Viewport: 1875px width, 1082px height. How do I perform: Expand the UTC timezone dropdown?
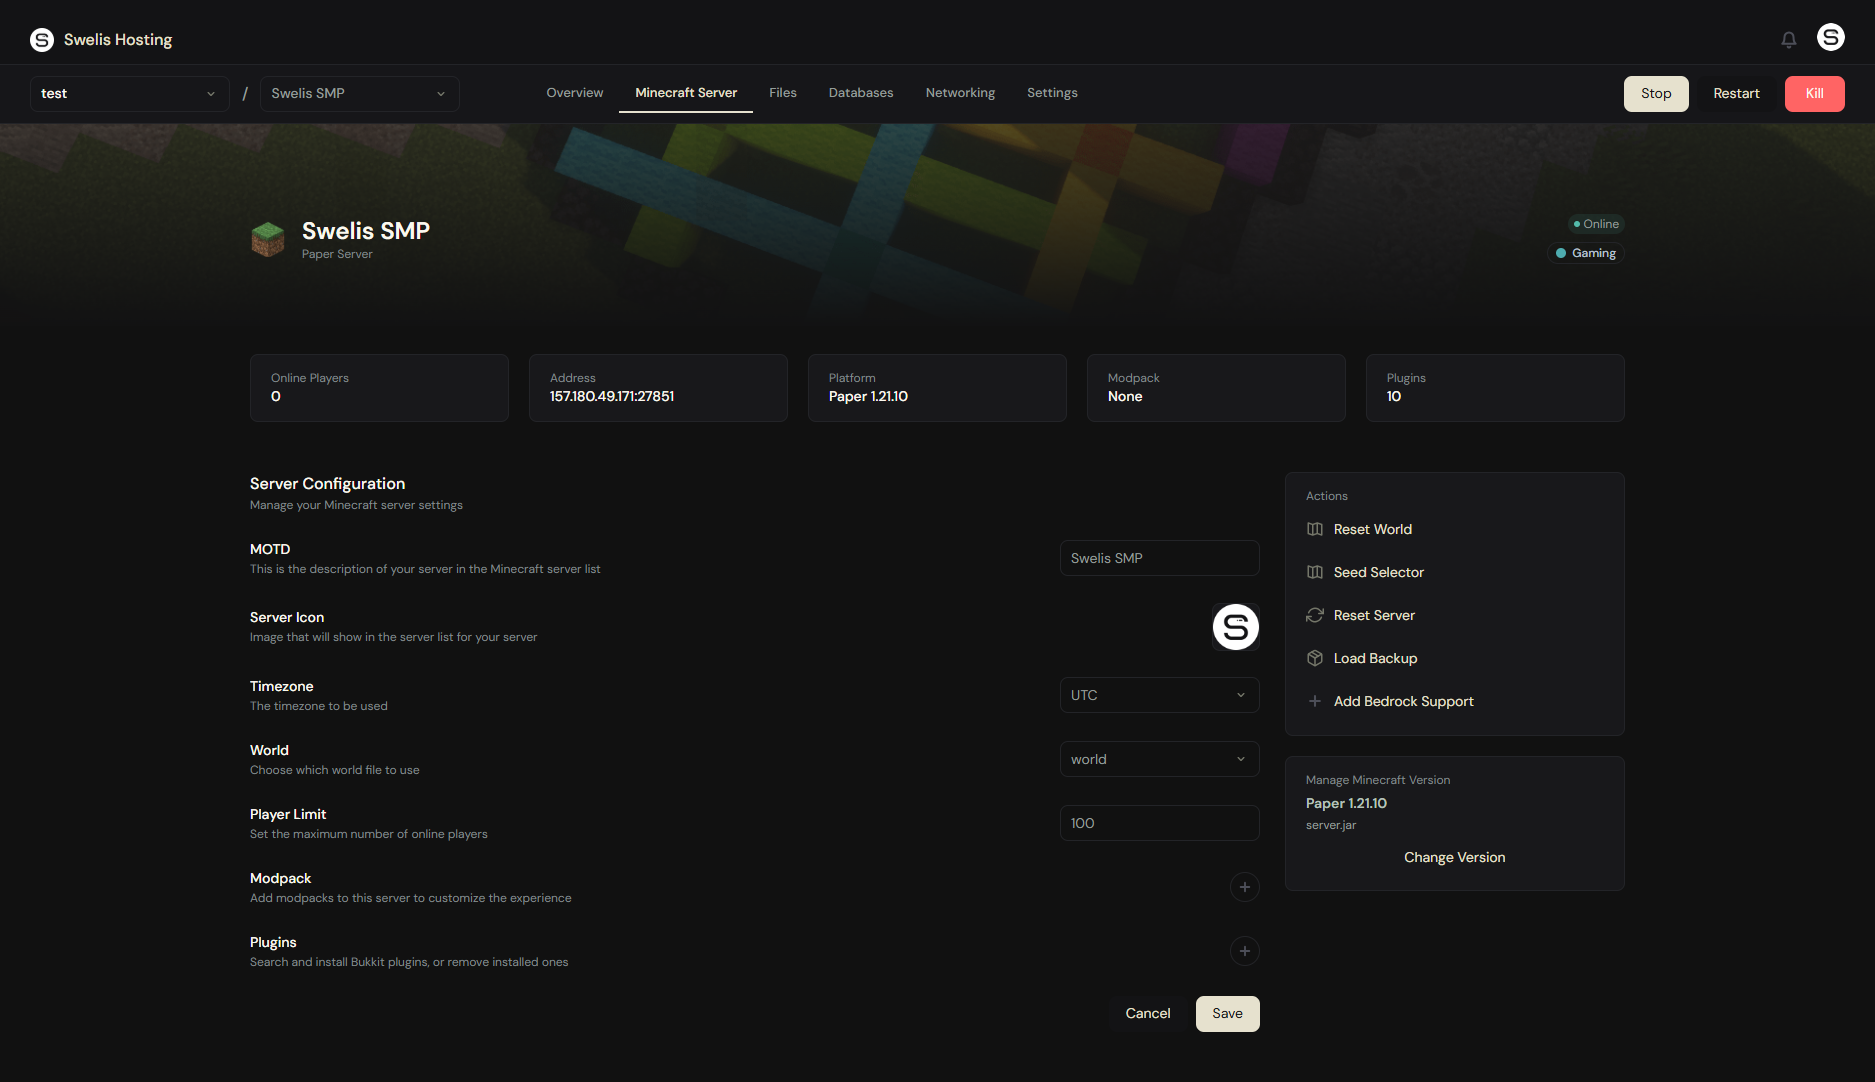pos(1158,695)
